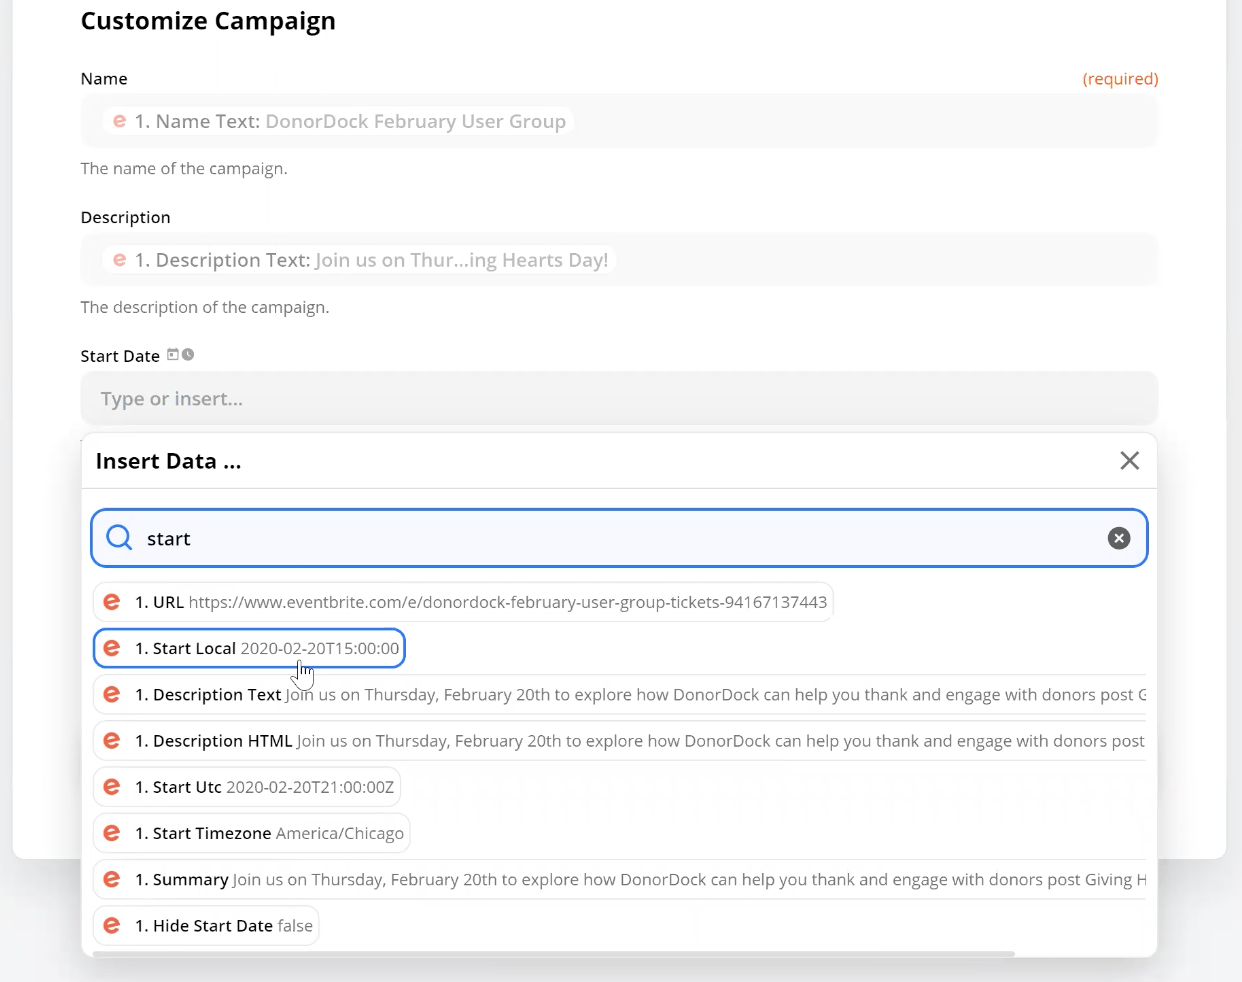Clear the 'start' search text
The width and height of the screenshot is (1242, 982).
1119,538
